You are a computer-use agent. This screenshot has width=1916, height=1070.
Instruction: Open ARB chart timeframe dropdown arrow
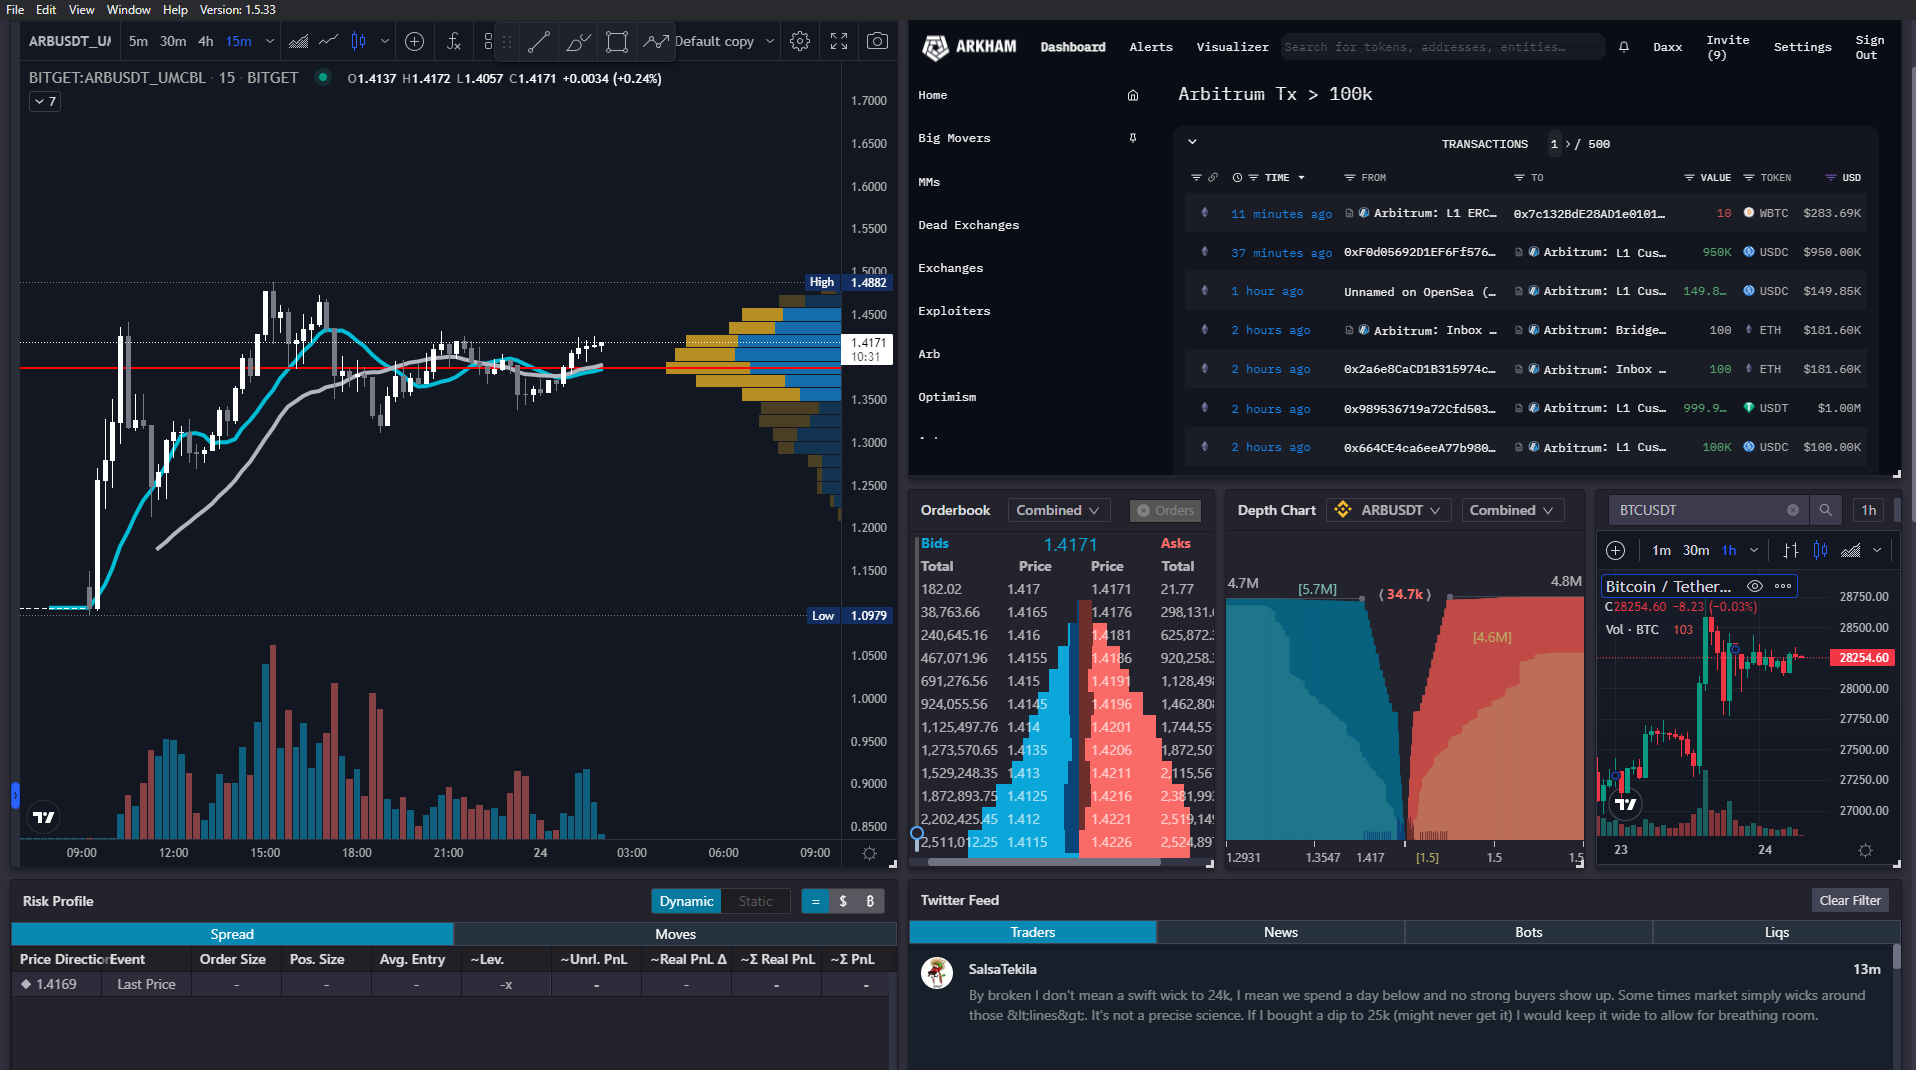270,41
